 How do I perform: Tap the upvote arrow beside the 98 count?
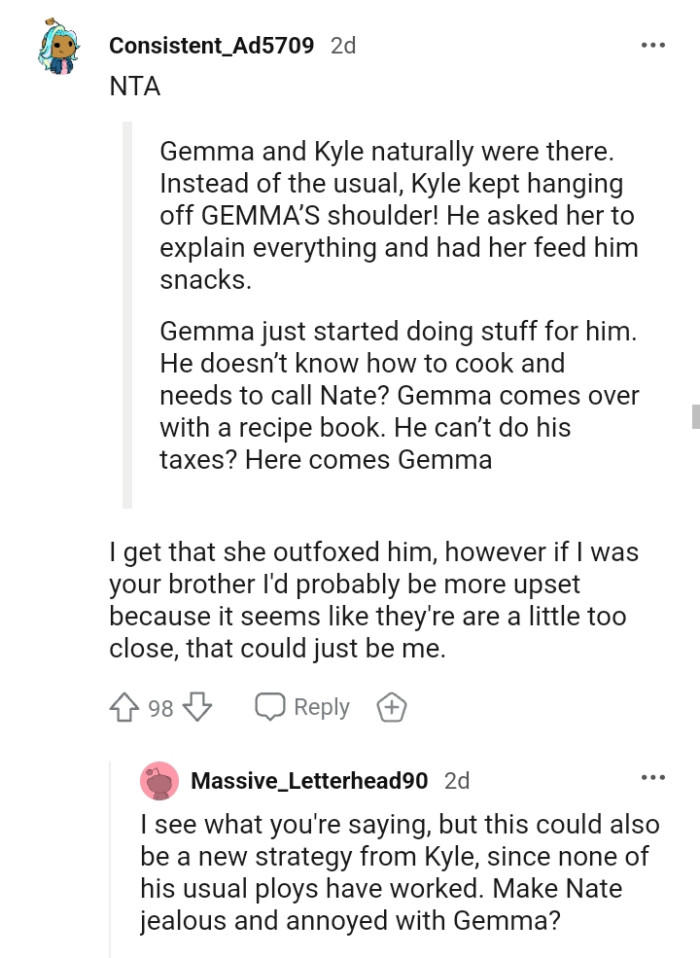click(x=122, y=707)
